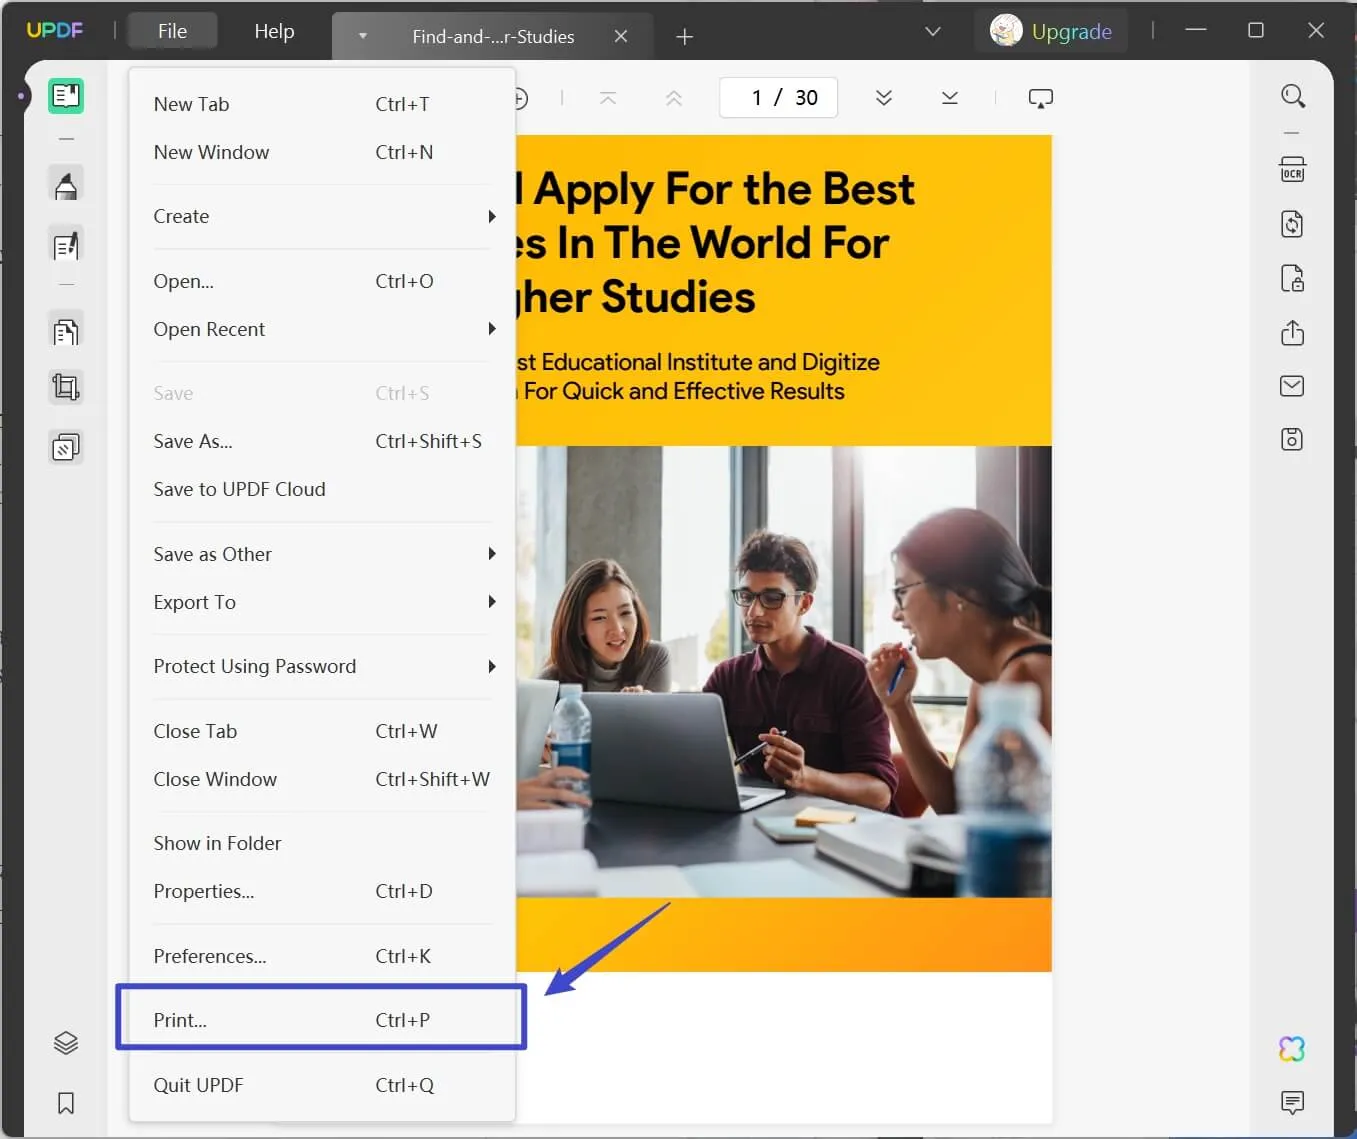Image resolution: width=1357 pixels, height=1139 pixels.
Task: Open the UPDF AI assistant icon
Action: [1292, 1049]
